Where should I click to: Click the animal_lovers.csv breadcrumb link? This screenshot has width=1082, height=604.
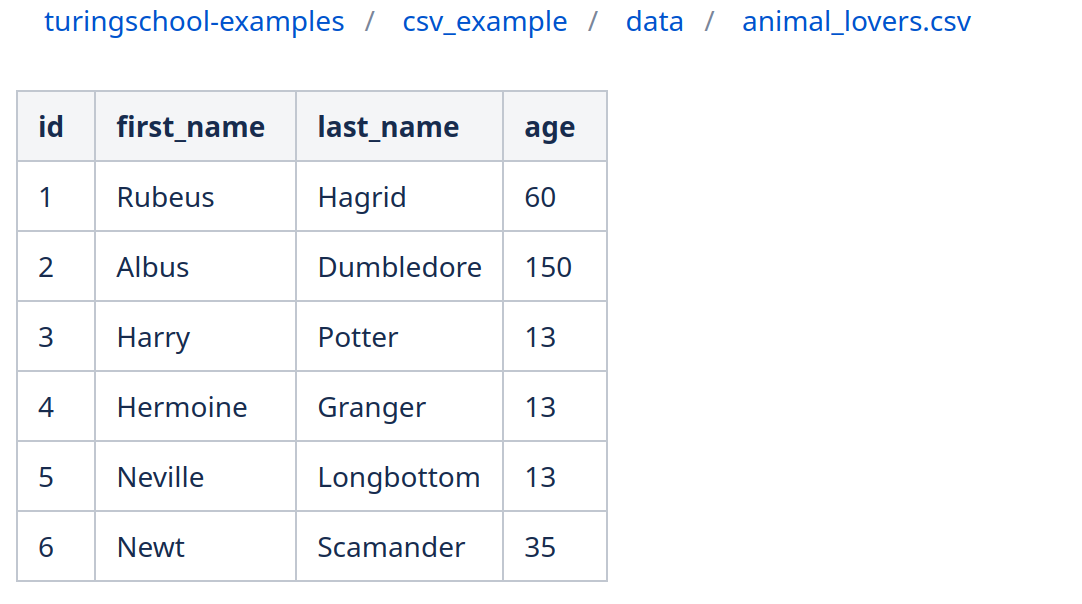856,22
